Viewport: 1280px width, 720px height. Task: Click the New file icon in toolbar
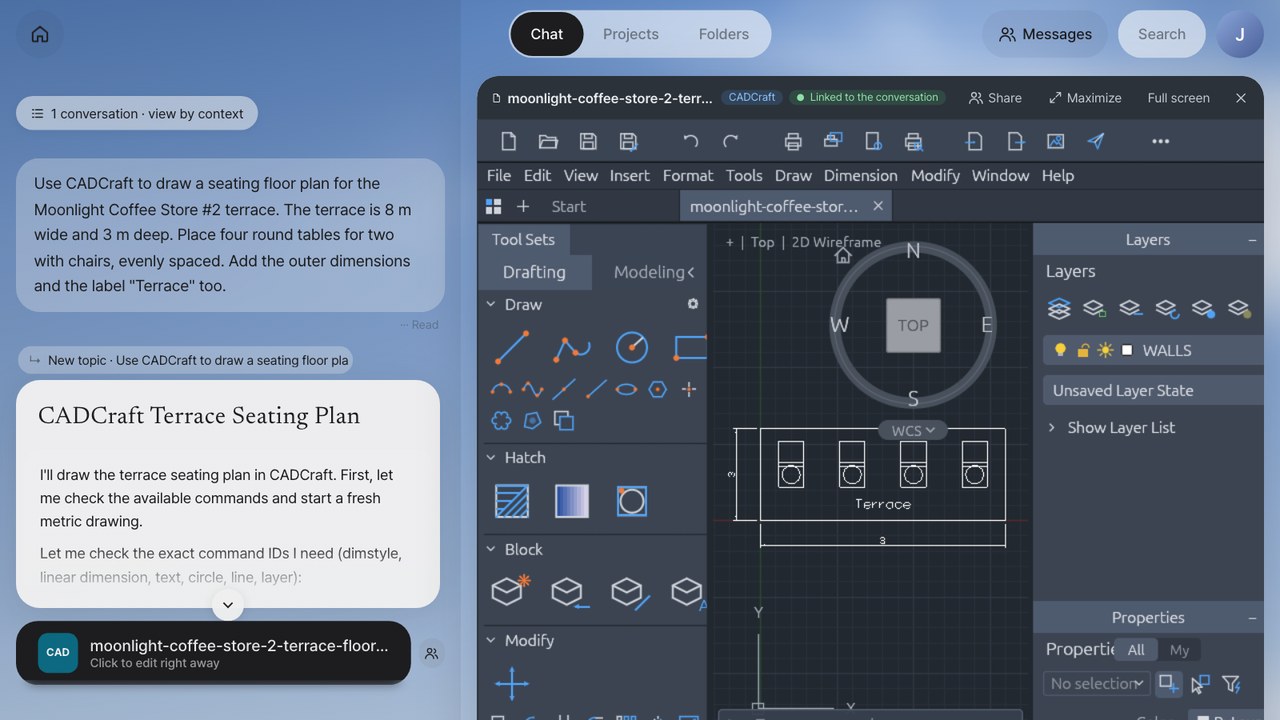click(x=508, y=141)
